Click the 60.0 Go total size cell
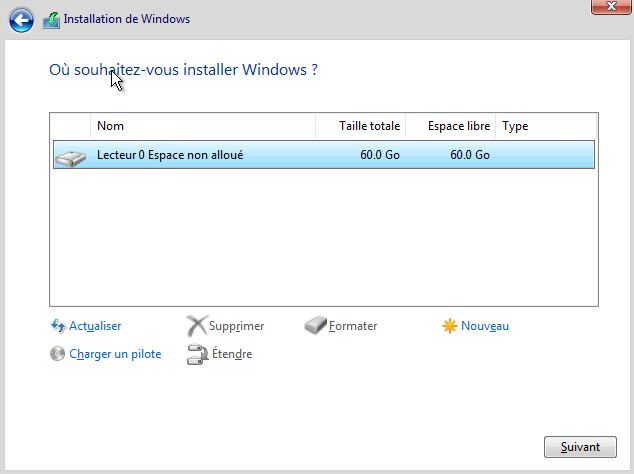 tap(380, 155)
